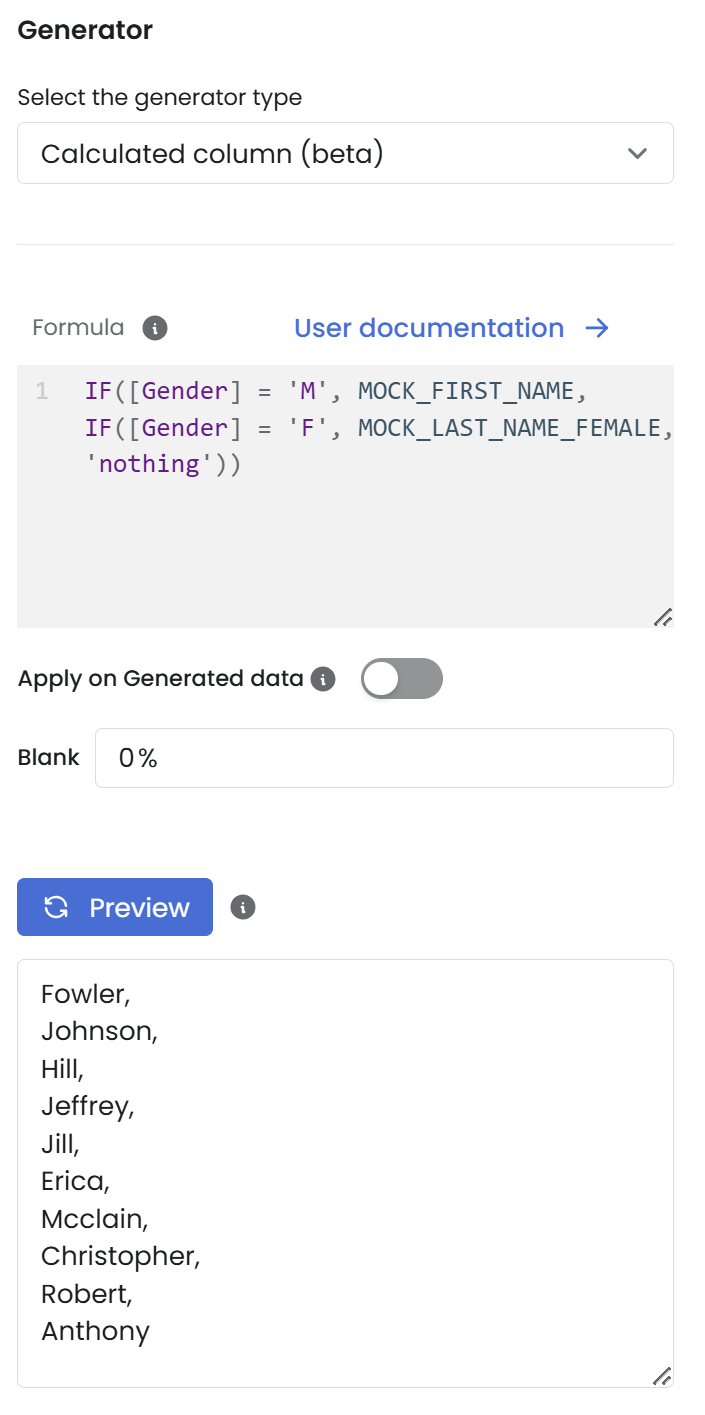This screenshot has height=1415, width=705.
Task: Click the Blank percentage input field
Action: coord(384,758)
